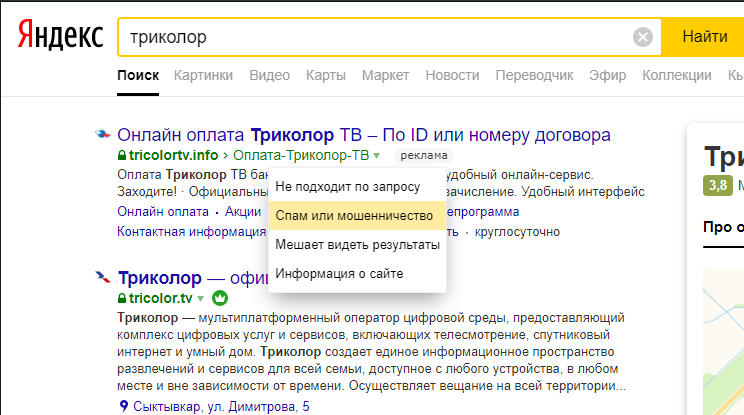Viewport: 744px width, 415px height.
Task: Click the green crown badge after tricolor.tv
Action: (220, 298)
